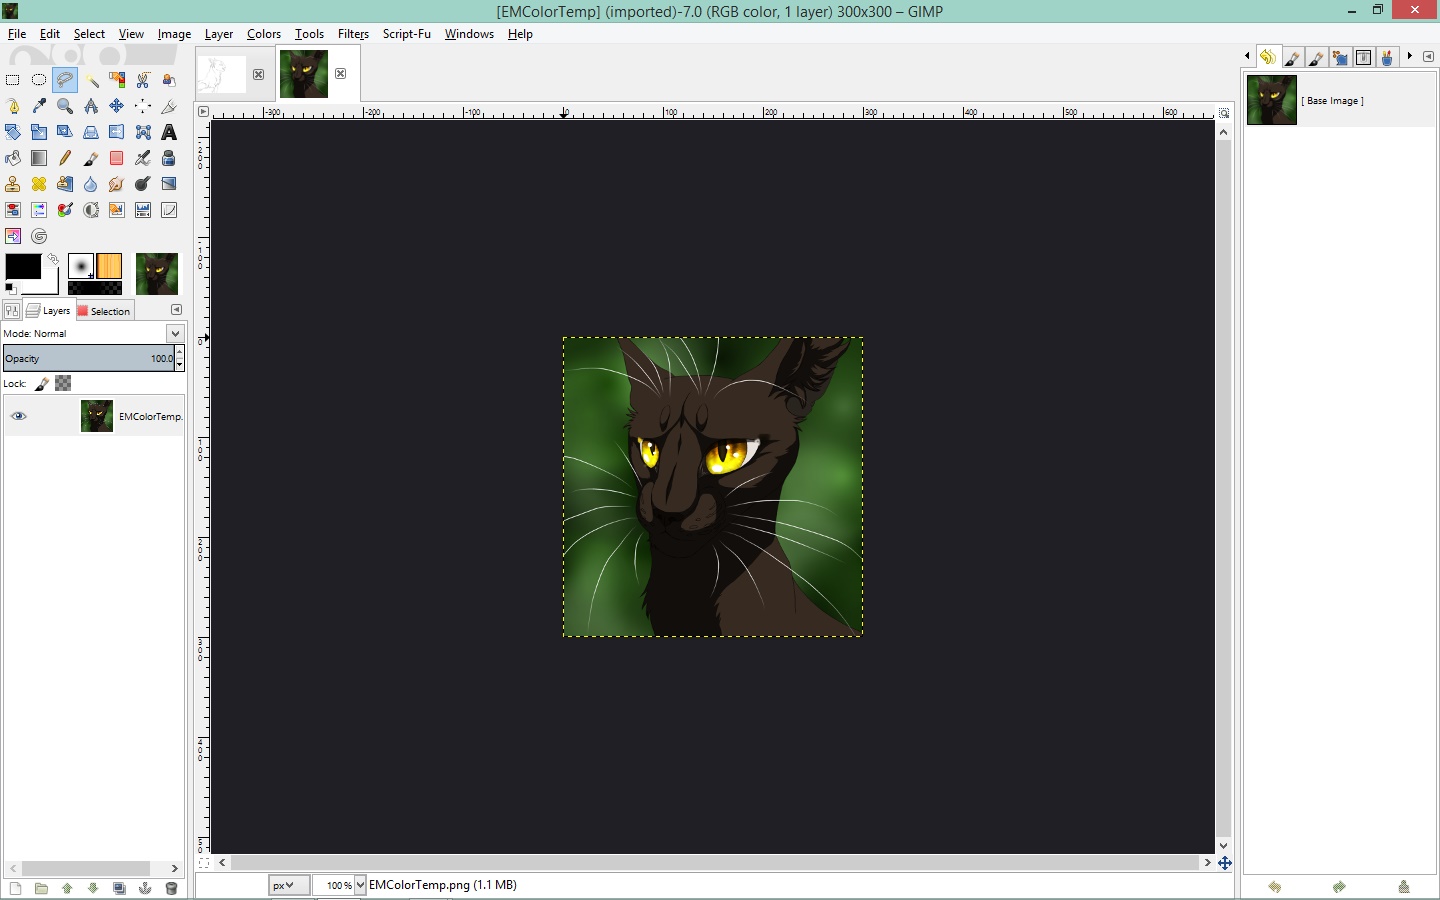This screenshot has height=900, width=1440.
Task: Select the Dodge/Burn tool
Action: pos(143,184)
